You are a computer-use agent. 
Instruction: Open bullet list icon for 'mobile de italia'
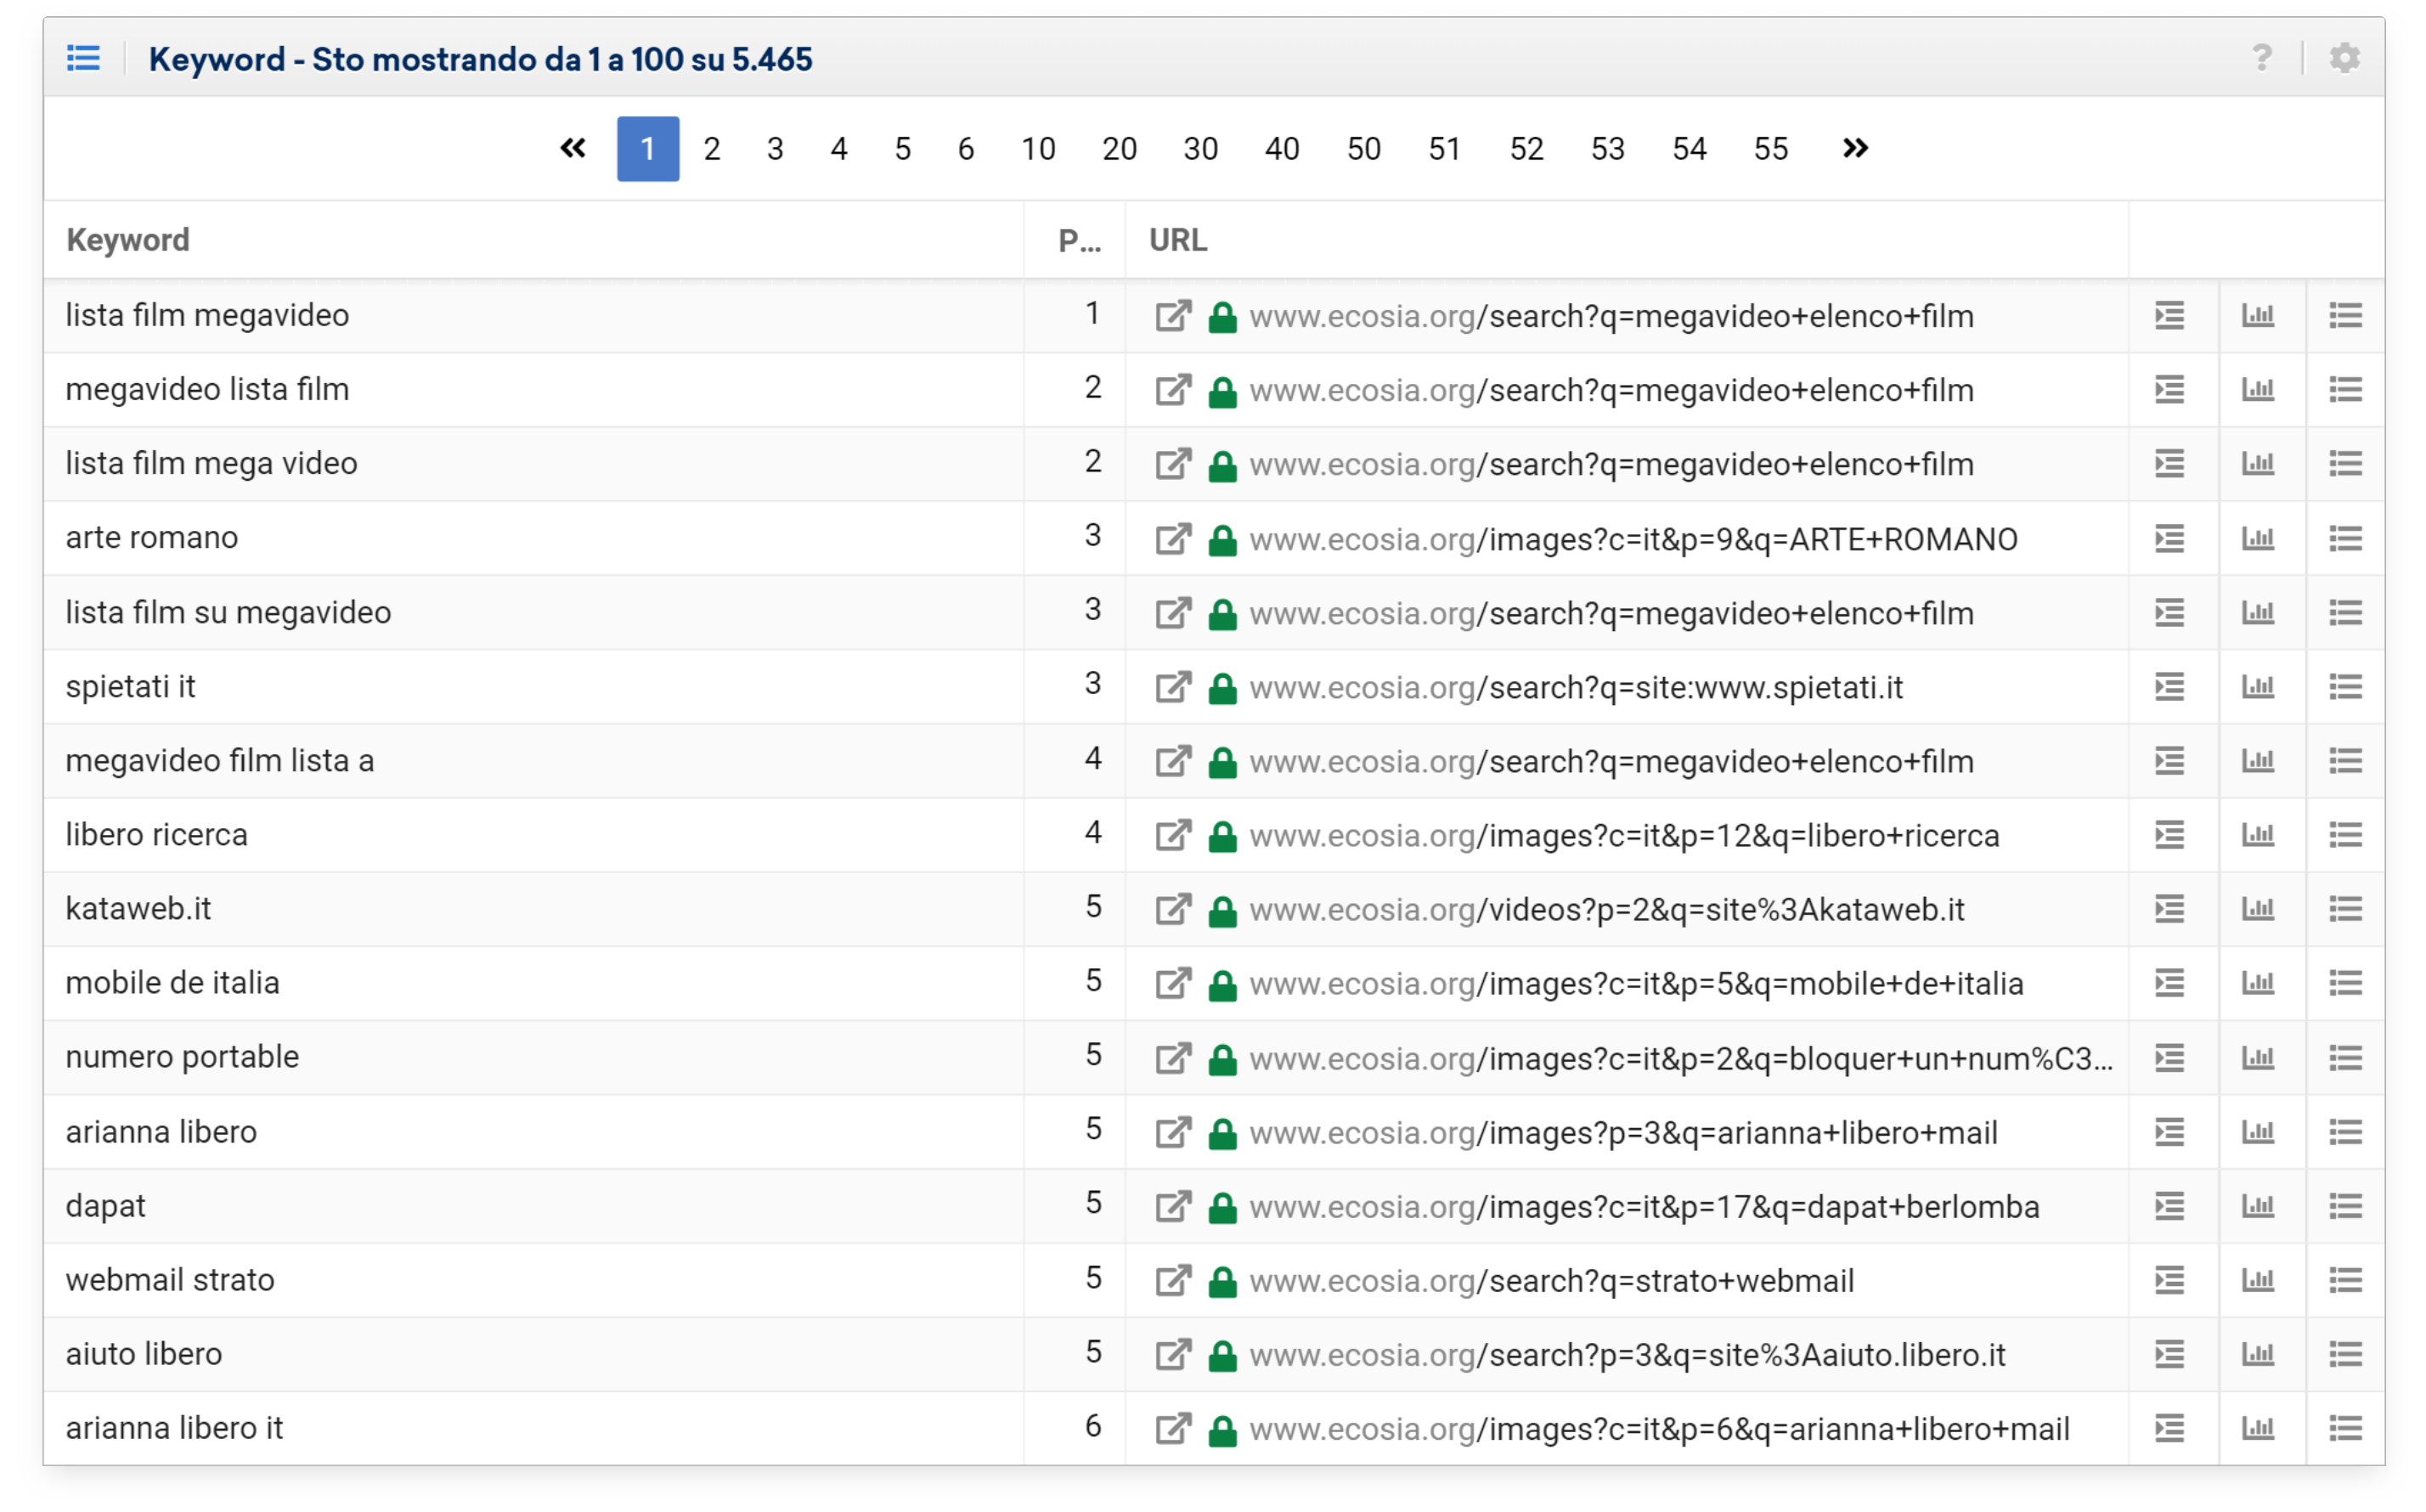click(2345, 983)
